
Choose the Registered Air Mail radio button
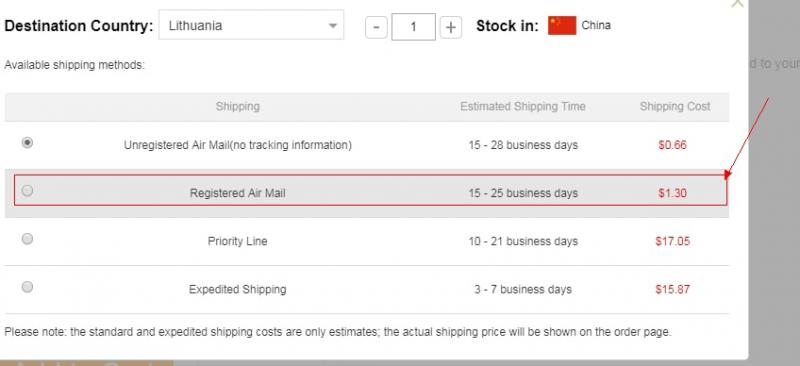point(28,190)
